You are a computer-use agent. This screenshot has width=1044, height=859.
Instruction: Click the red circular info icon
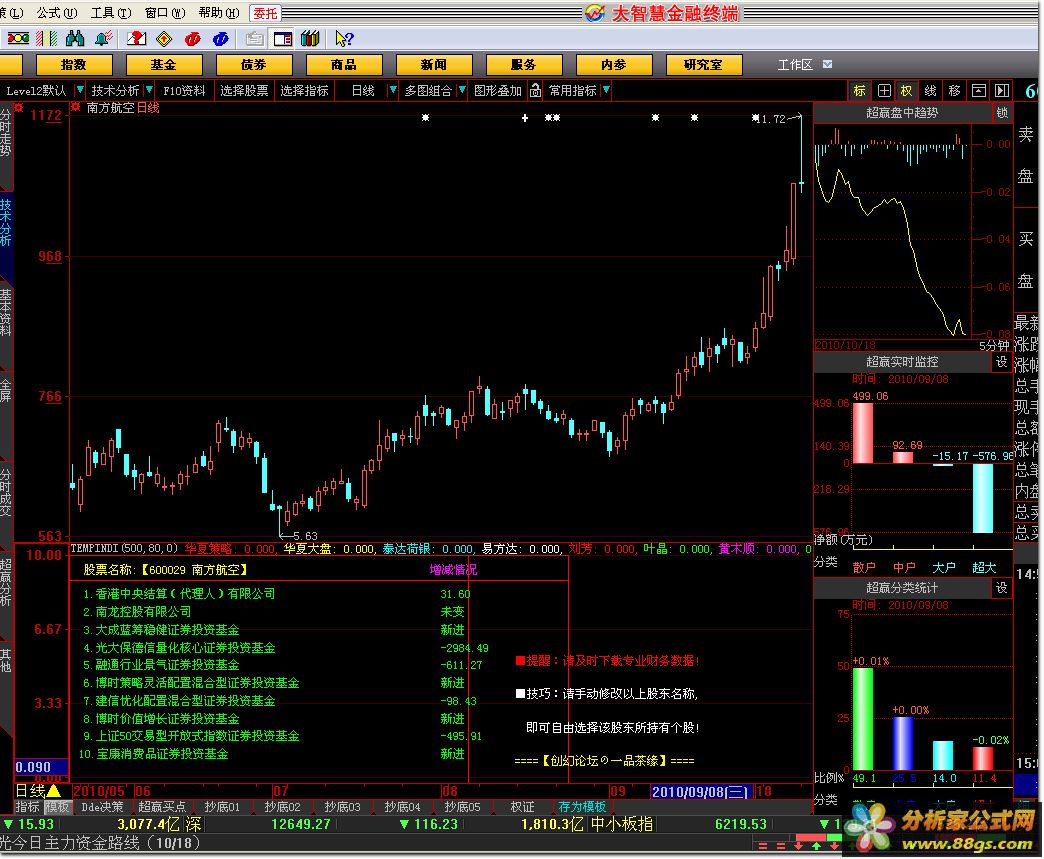tap(193, 39)
